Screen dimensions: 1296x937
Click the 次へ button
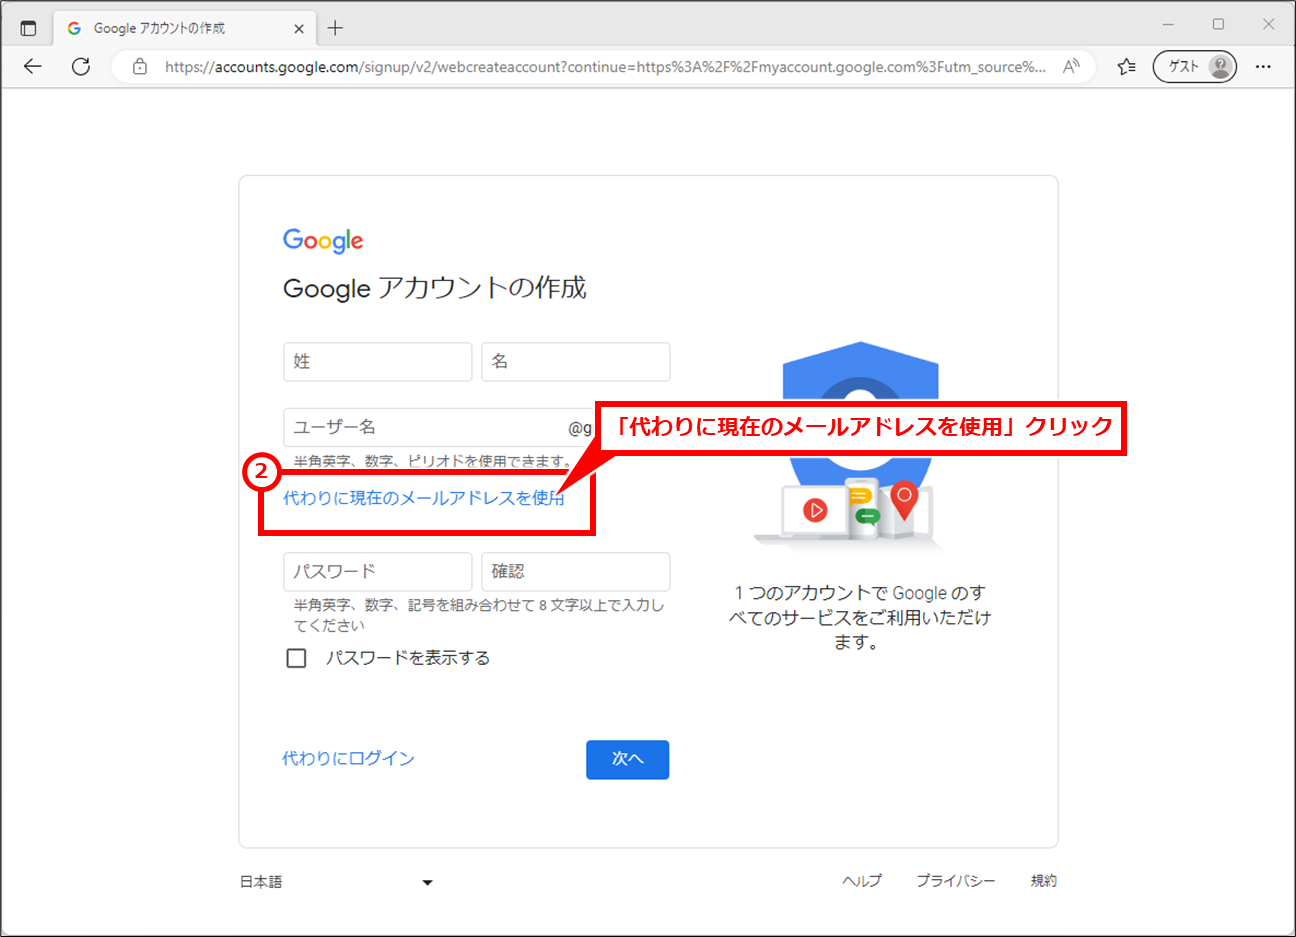point(627,759)
